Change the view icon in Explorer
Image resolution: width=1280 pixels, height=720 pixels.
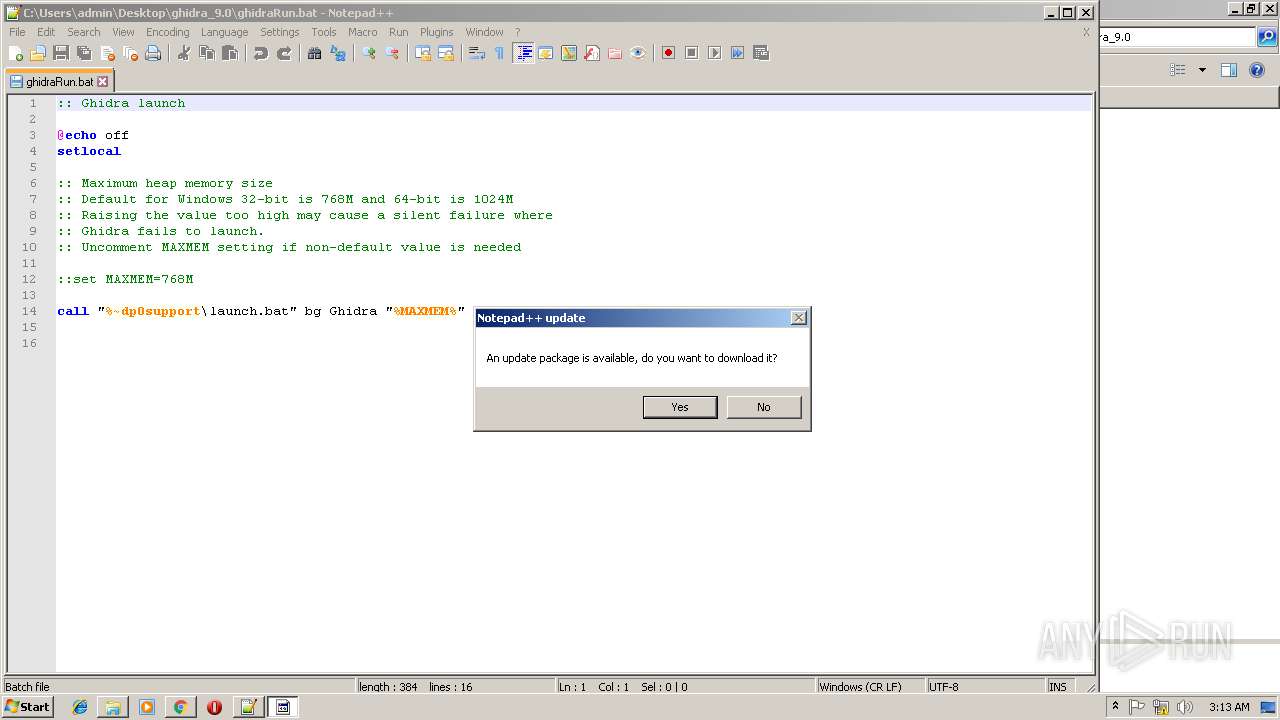click(x=1178, y=70)
